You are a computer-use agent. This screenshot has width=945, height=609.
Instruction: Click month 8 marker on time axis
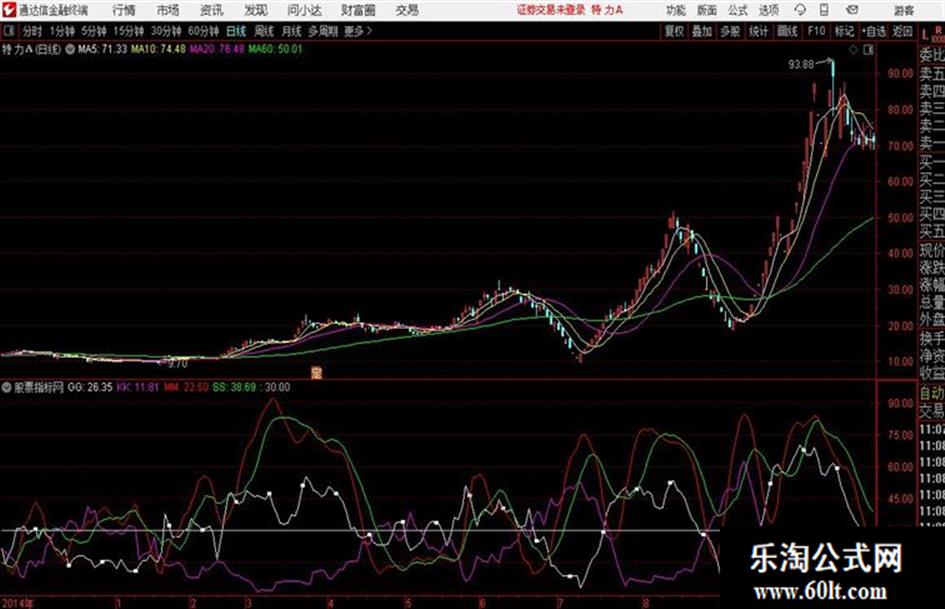[645, 603]
